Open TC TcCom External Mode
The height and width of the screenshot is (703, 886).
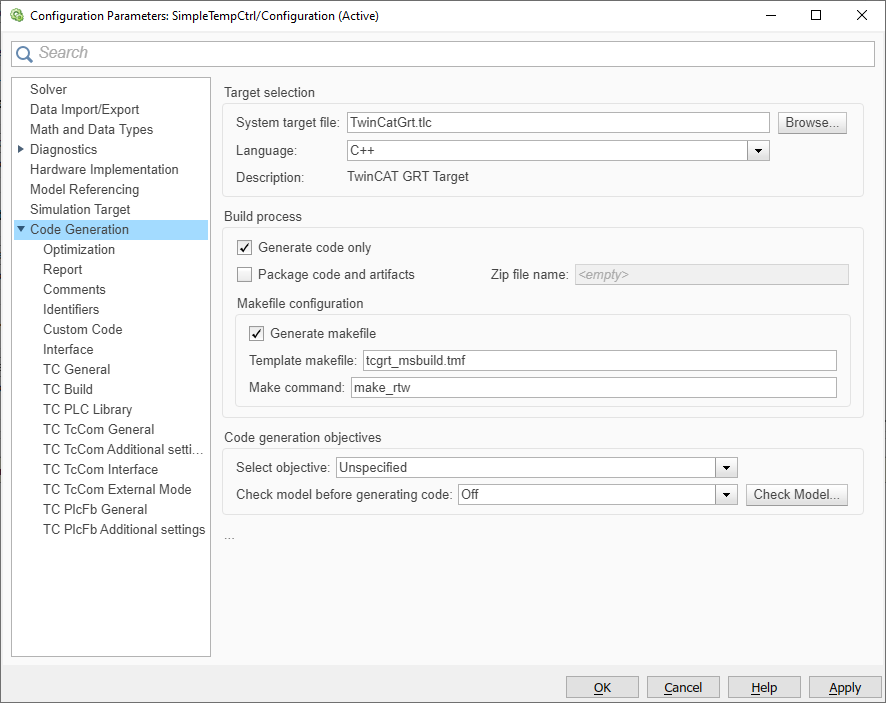117,489
